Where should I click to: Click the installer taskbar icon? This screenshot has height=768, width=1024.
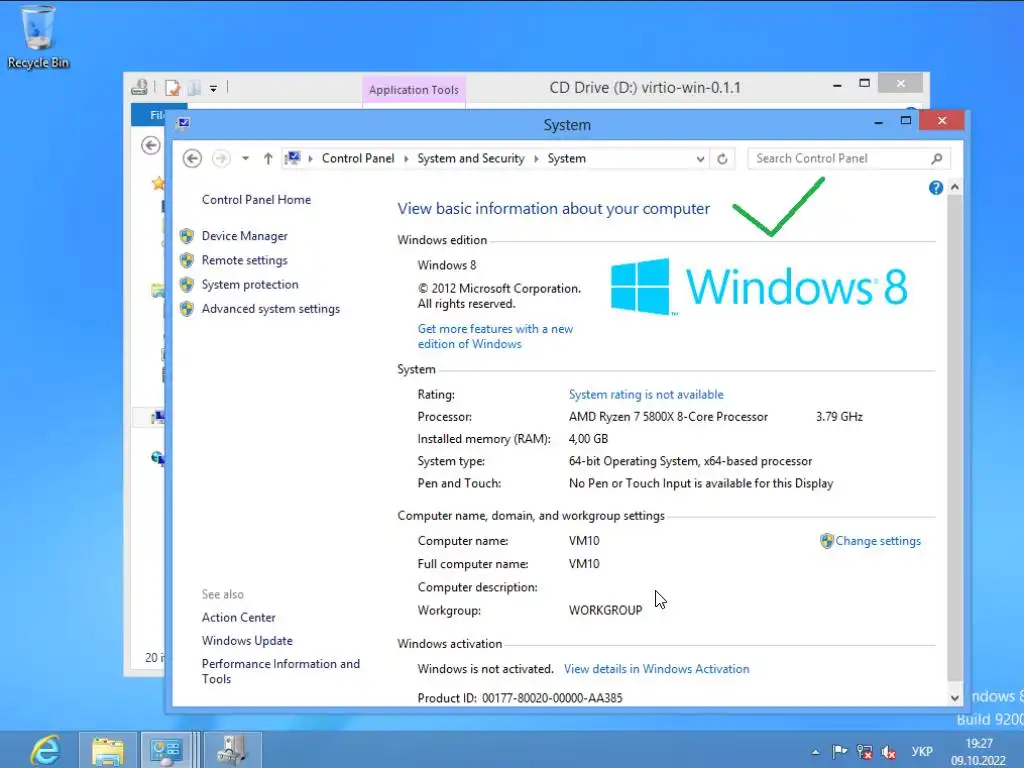point(232,750)
